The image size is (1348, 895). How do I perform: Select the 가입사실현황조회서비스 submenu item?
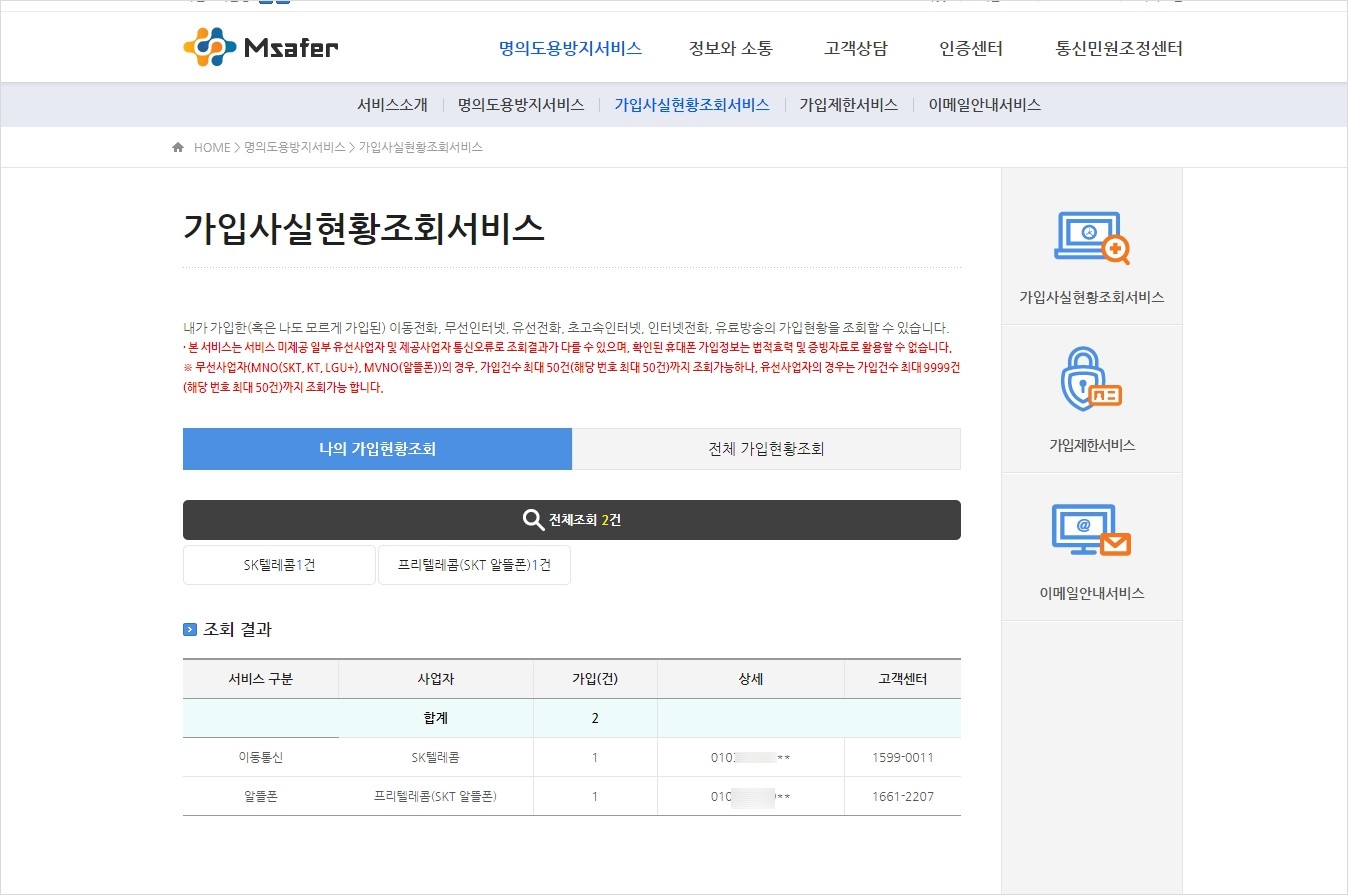[692, 104]
